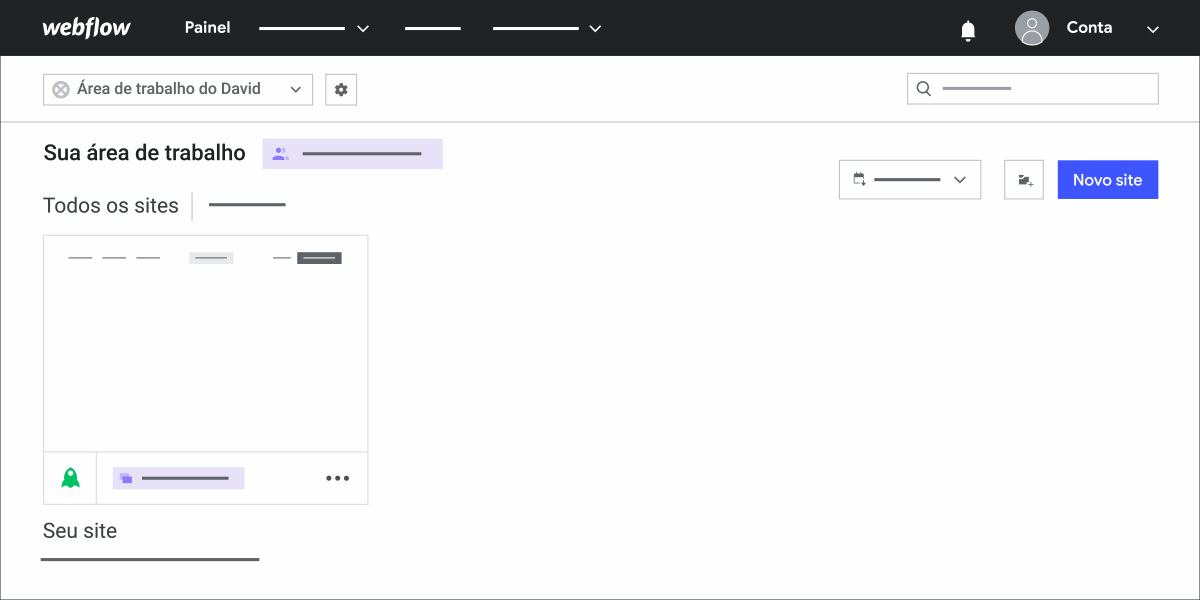Click the calendar sort icon in the filter
The width and height of the screenshot is (1200, 600).
click(858, 179)
